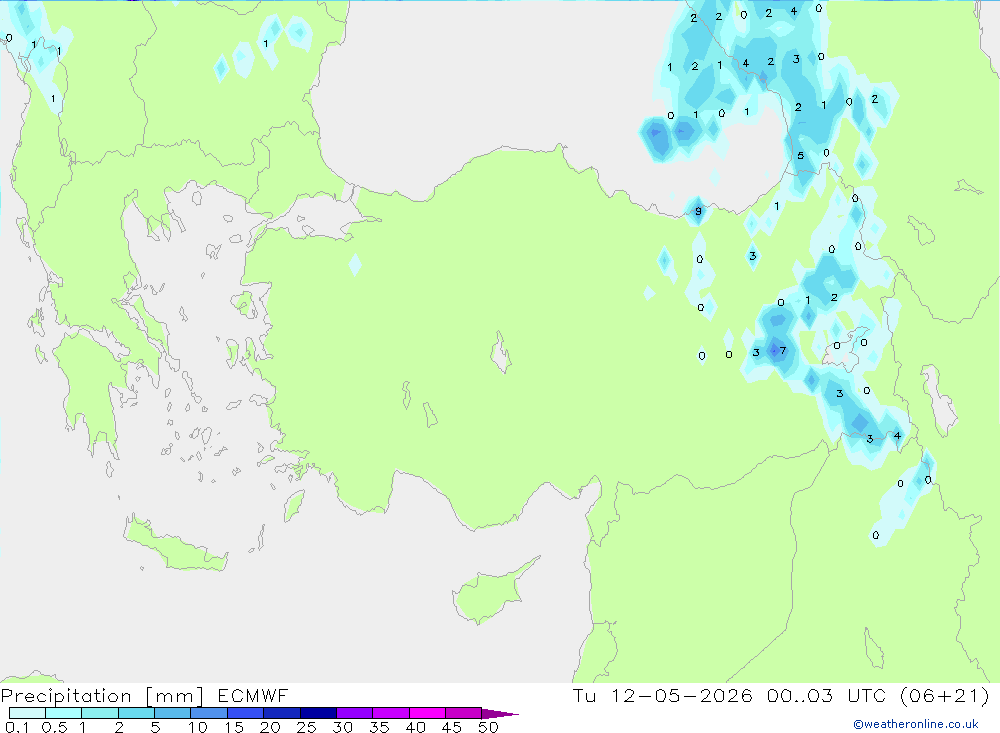Click the "10" legend scale label

click(198, 727)
